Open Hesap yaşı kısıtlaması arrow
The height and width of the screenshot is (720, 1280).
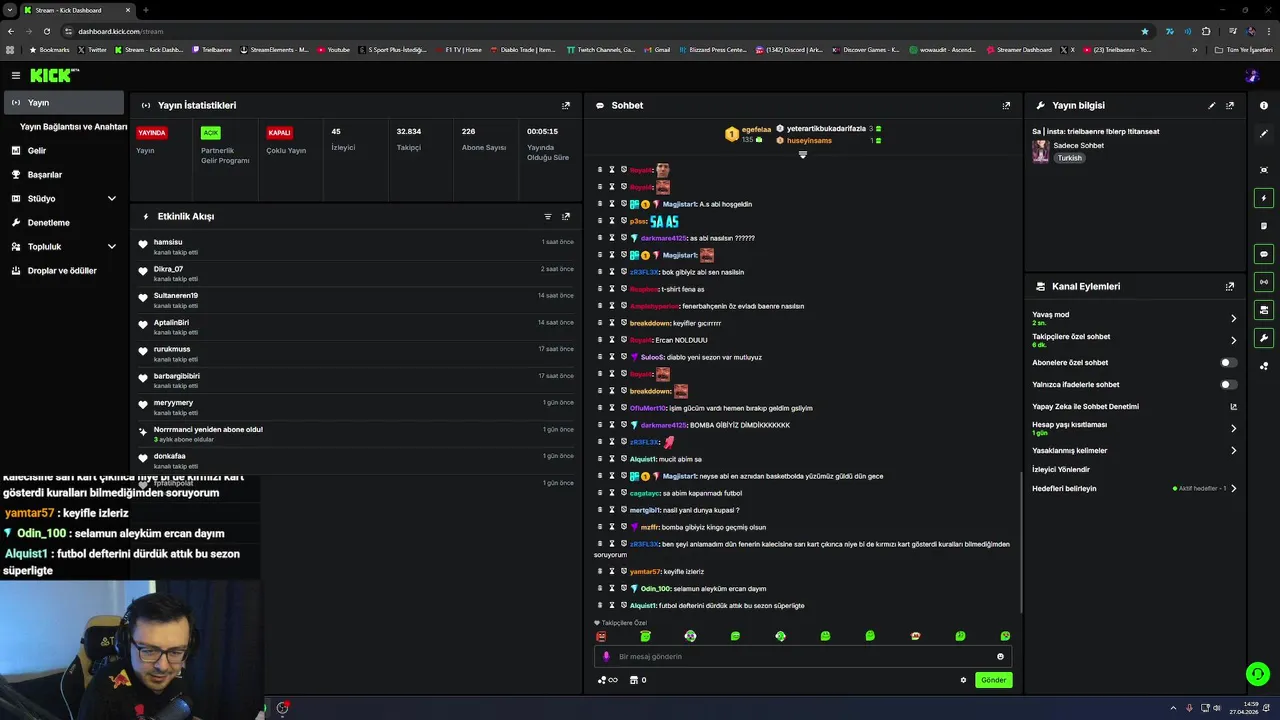tap(1233, 429)
